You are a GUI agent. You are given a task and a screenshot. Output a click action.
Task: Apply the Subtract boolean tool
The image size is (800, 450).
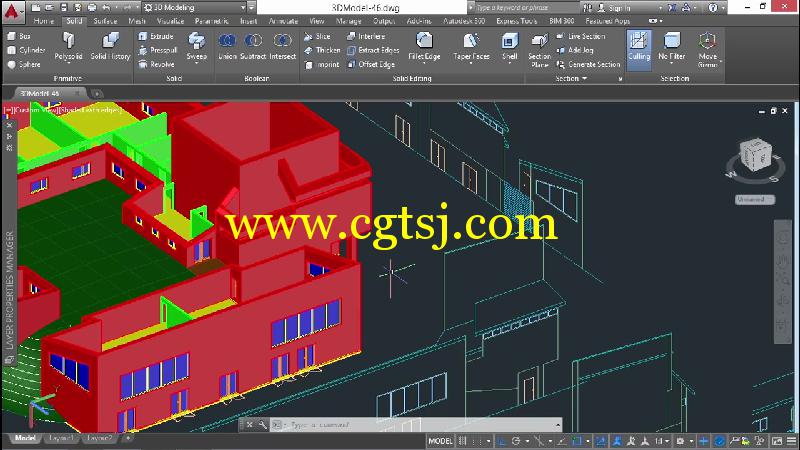pos(253,47)
